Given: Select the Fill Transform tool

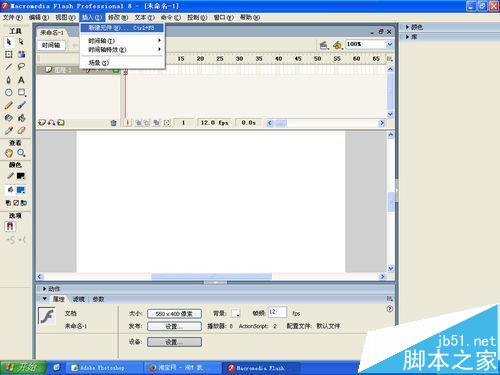Looking at the screenshot, I should [x=21, y=54].
